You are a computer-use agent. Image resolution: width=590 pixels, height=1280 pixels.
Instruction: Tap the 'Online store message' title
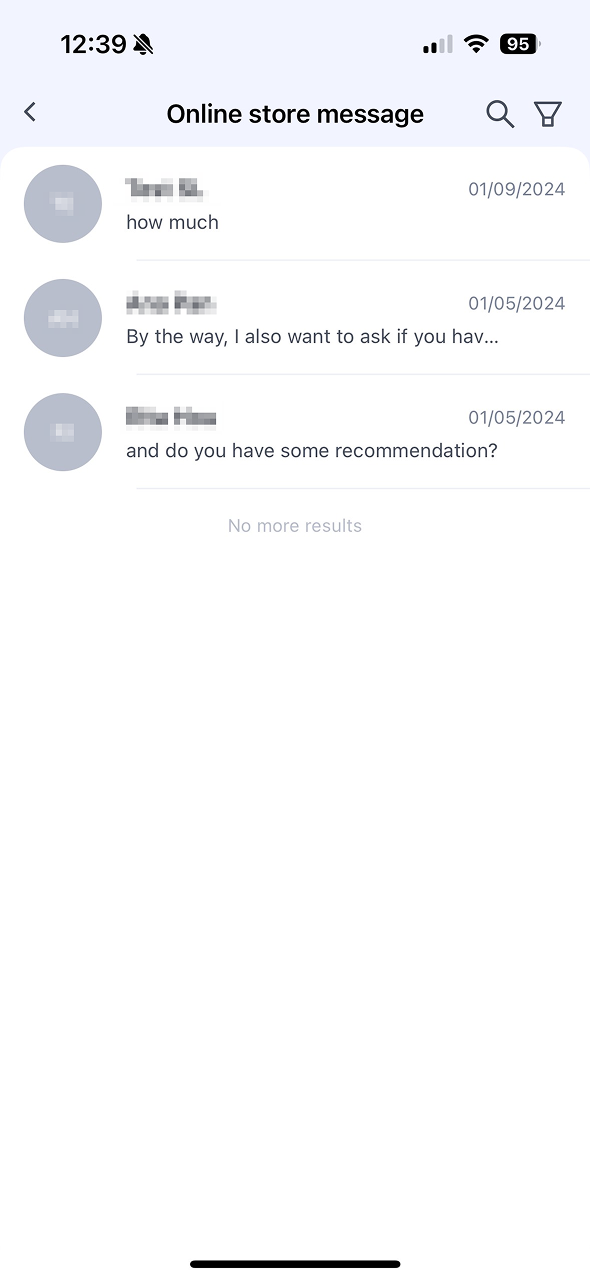[x=295, y=114]
